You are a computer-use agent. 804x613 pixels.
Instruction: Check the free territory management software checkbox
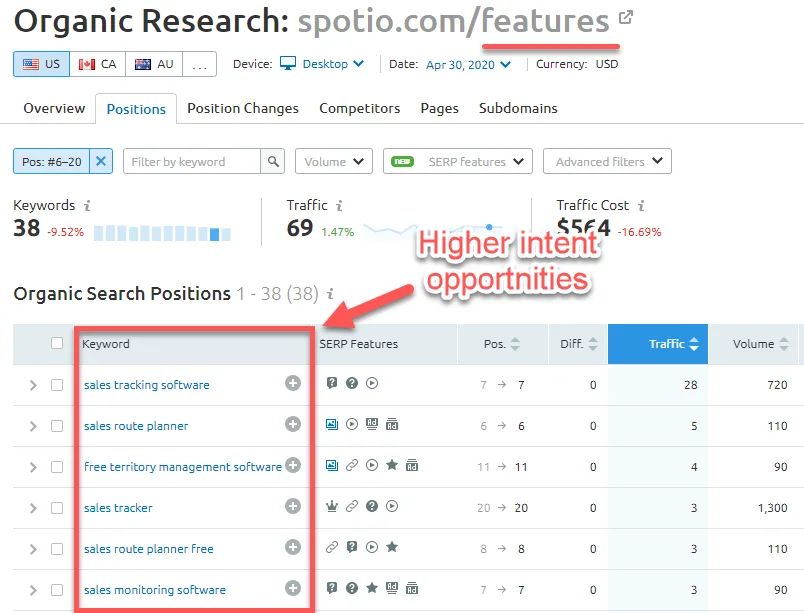click(57, 467)
